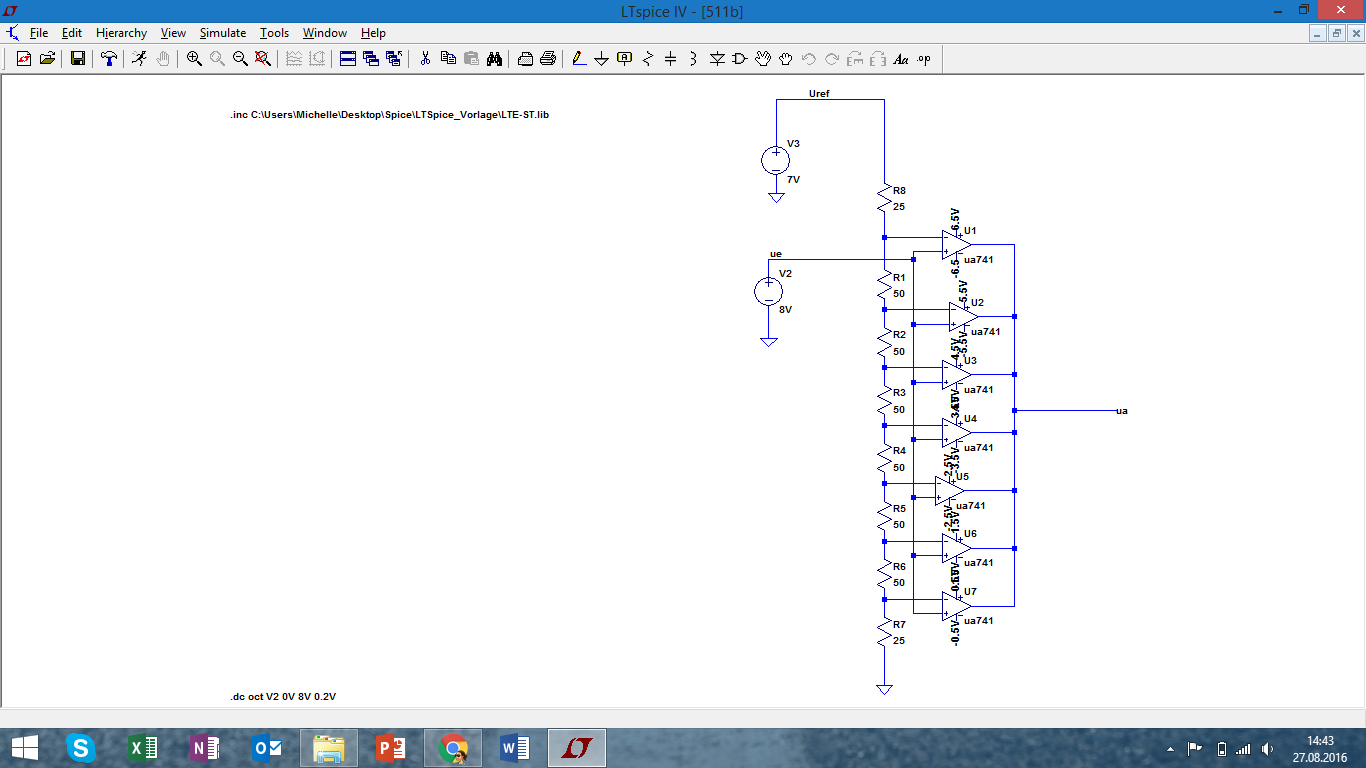The height and width of the screenshot is (768, 1366).
Task: Click the Uref net label
Action: coord(818,94)
